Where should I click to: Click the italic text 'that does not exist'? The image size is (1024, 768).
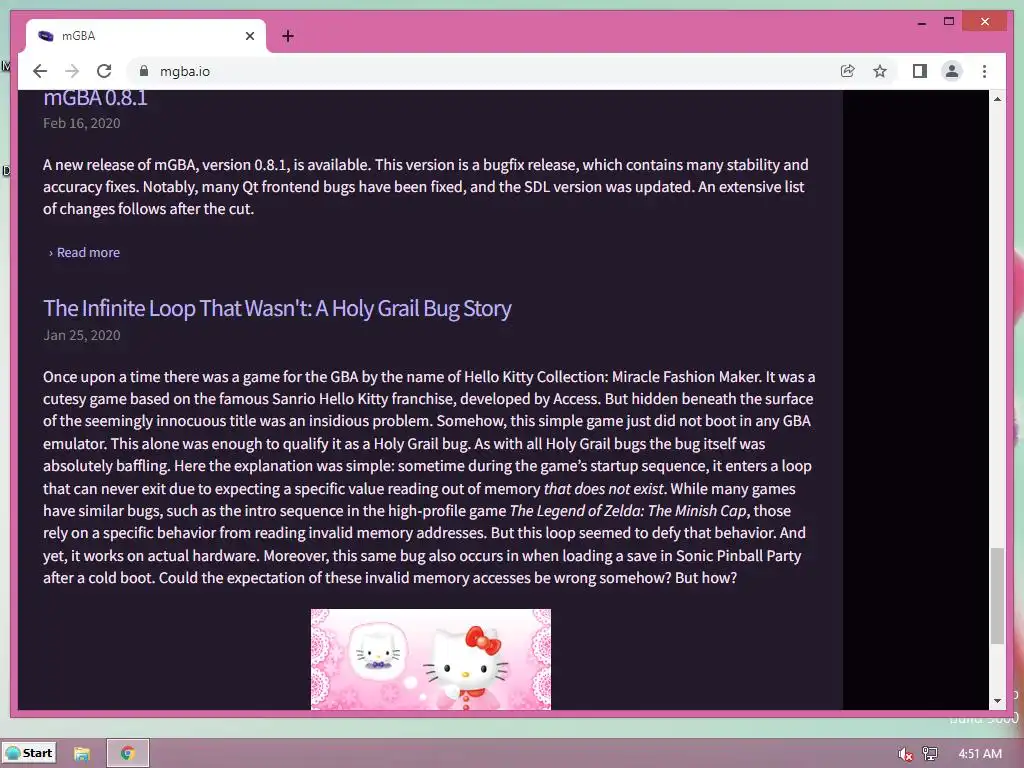(x=603, y=489)
